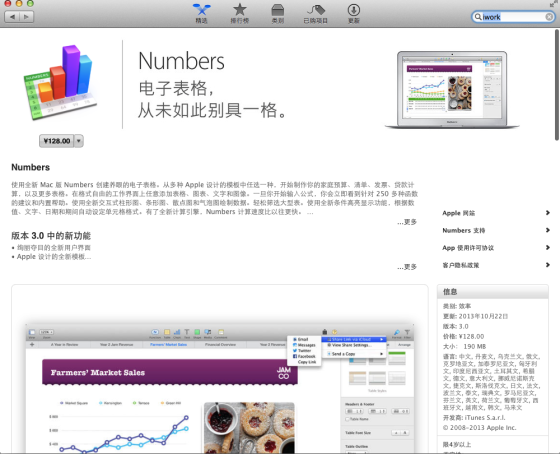Click the arrow beside App 使用许可协议
Screen dimensions: 560x454
[x=548, y=248]
